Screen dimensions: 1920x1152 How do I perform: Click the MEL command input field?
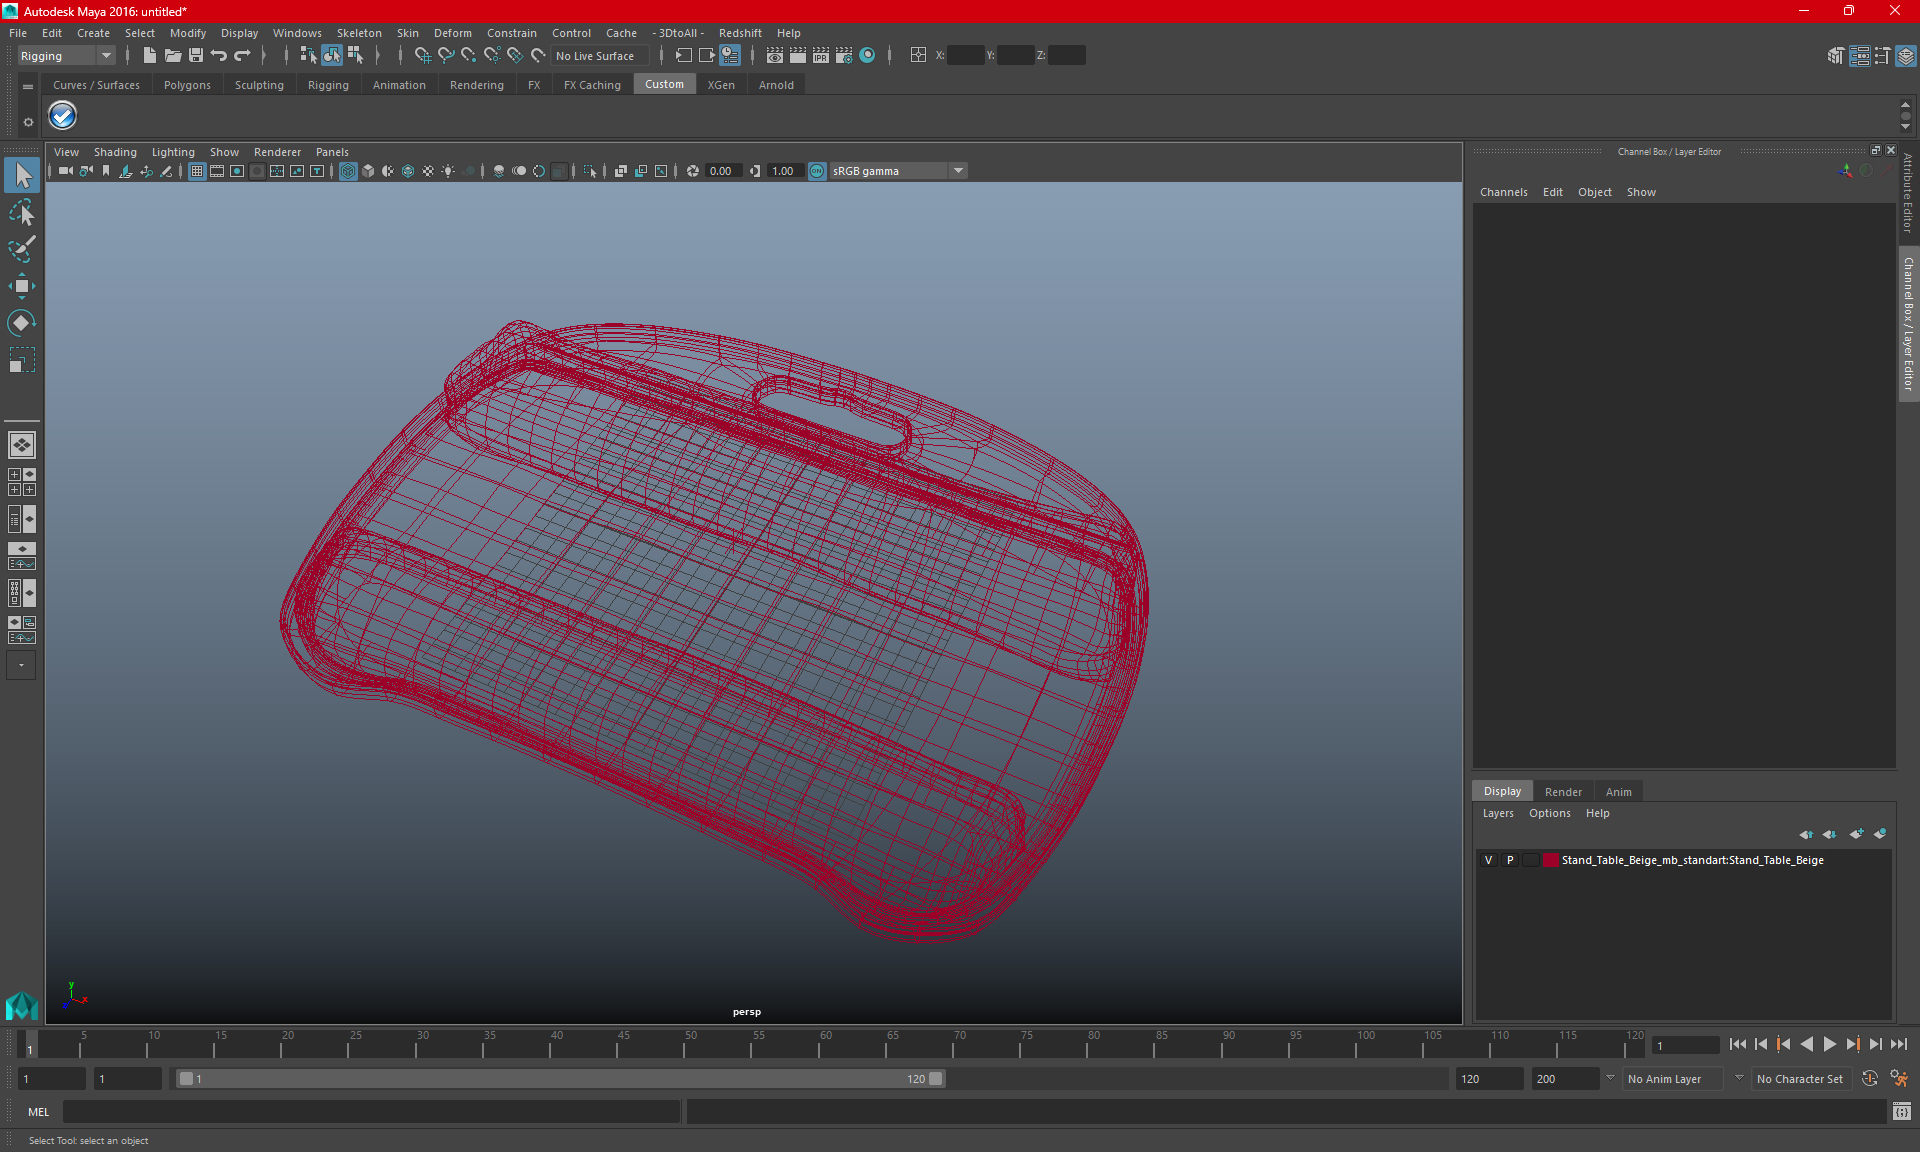pyautogui.click(x=372, y=1112)
